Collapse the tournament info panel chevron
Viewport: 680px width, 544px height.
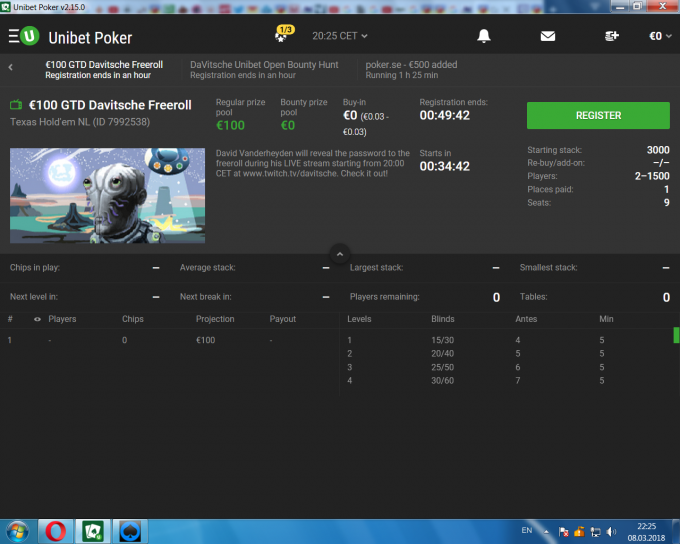[340, 254]
